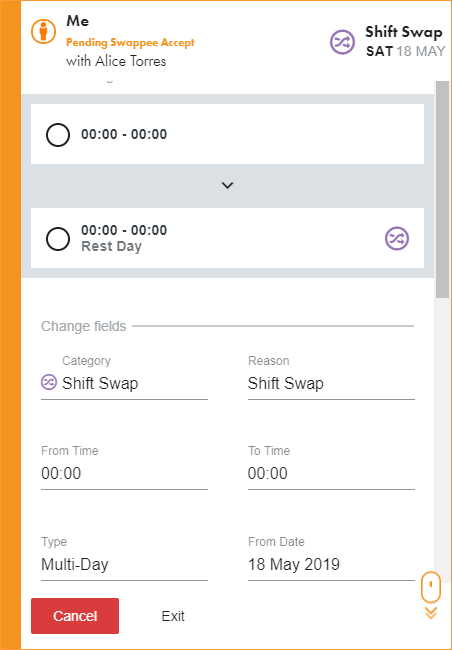The width and height of the screenshot is (452, 650).
Task: Click the orange mouse scroll-hint icon
Action: coord(431,587)
